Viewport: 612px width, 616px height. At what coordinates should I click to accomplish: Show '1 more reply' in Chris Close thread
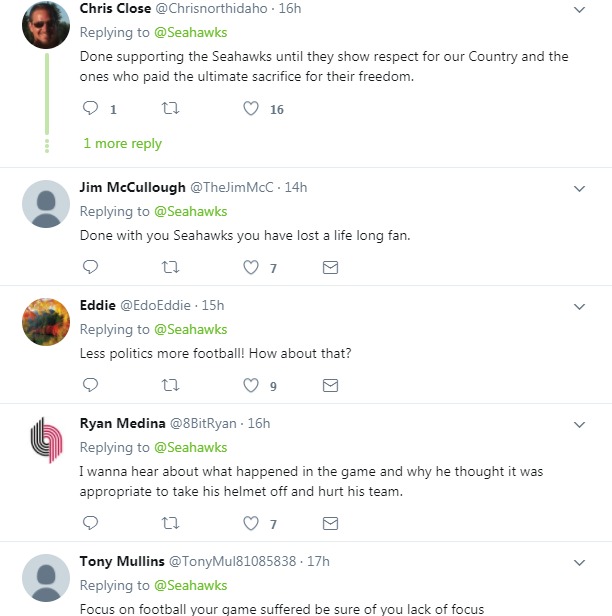[x=122, y=144]
